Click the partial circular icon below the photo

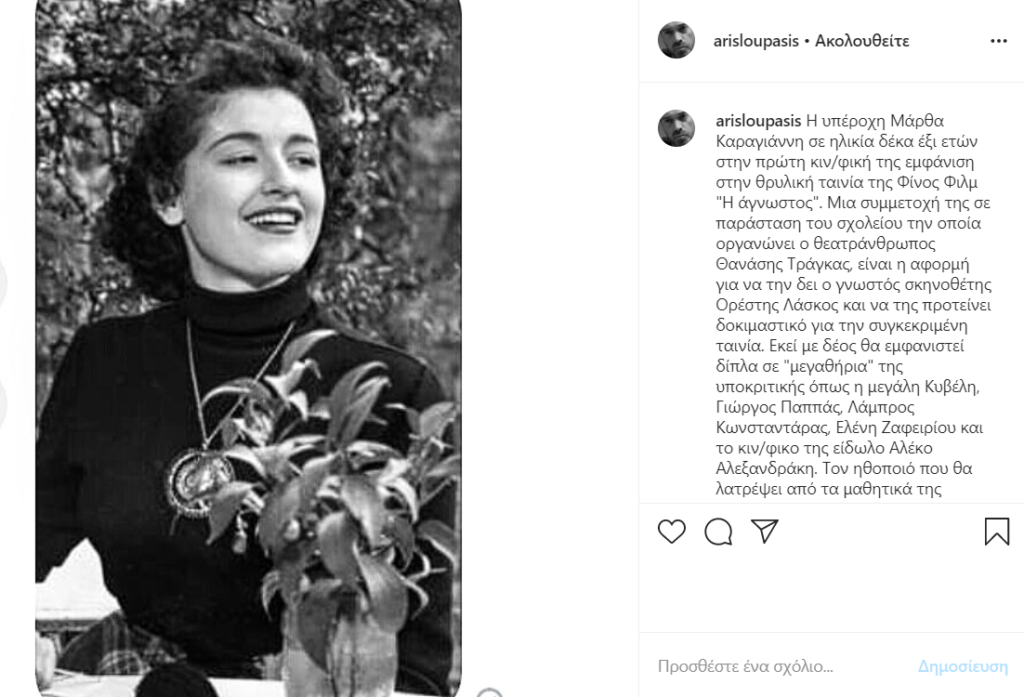click(489, 692)
